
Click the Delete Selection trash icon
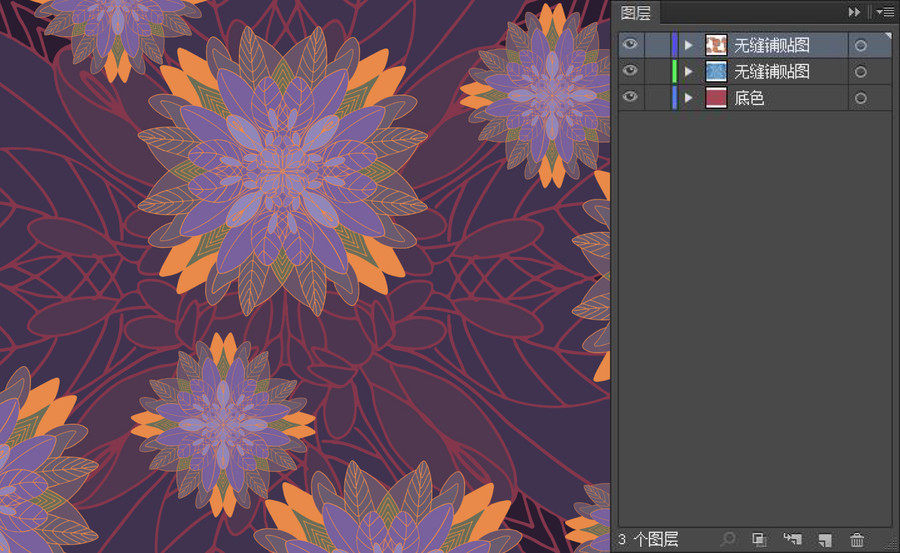(857, 539)
